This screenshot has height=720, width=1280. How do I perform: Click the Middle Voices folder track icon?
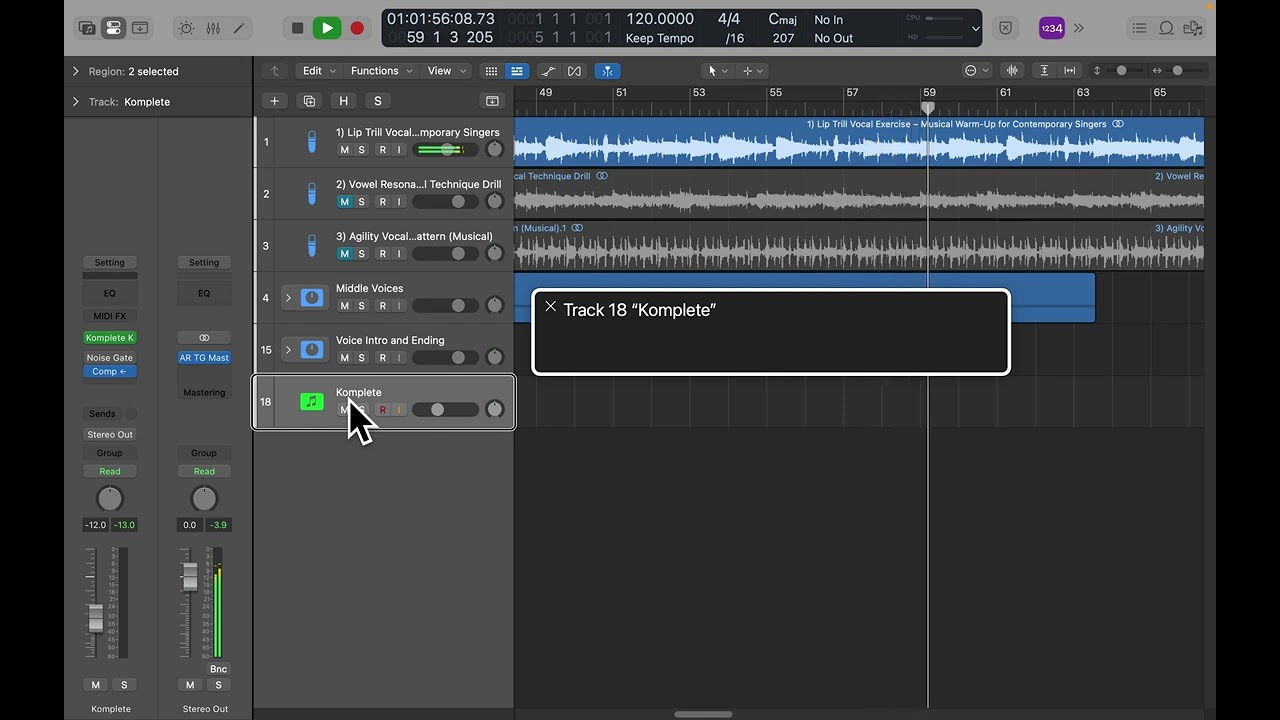312,298
